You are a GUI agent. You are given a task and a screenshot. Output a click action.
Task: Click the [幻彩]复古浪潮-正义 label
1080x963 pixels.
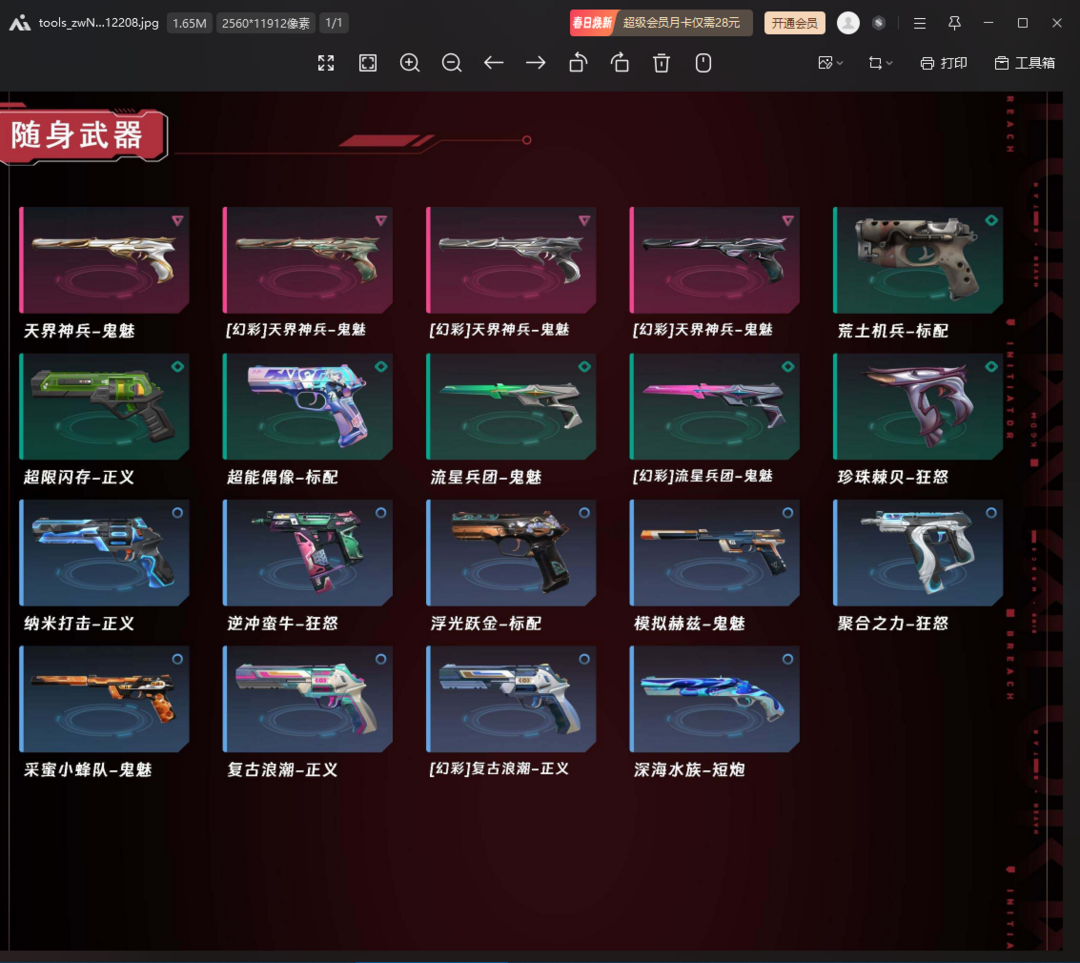(x=499, y=769)
